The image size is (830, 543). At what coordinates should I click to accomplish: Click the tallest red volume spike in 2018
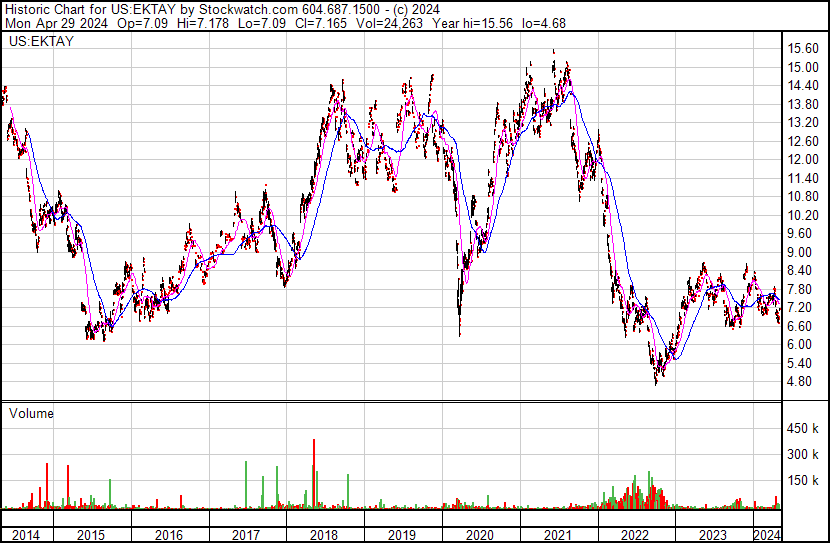tap(314, 474)
